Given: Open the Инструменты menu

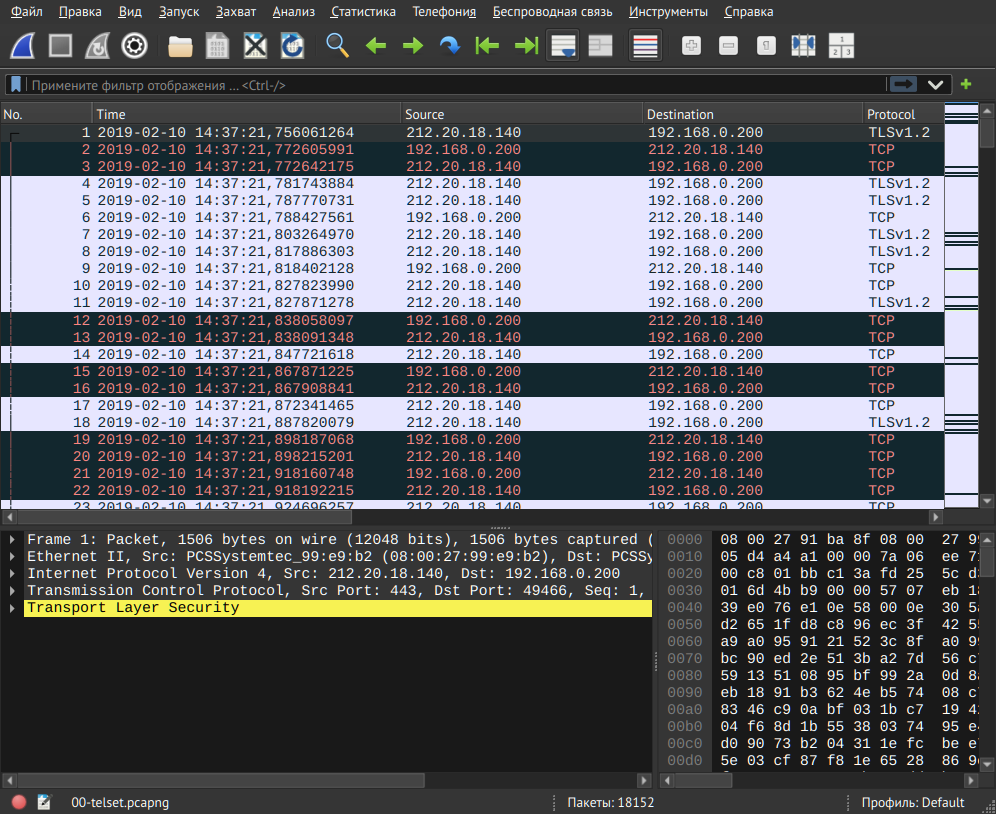Looking at the screenshot, I should click(x=668, y=11).
